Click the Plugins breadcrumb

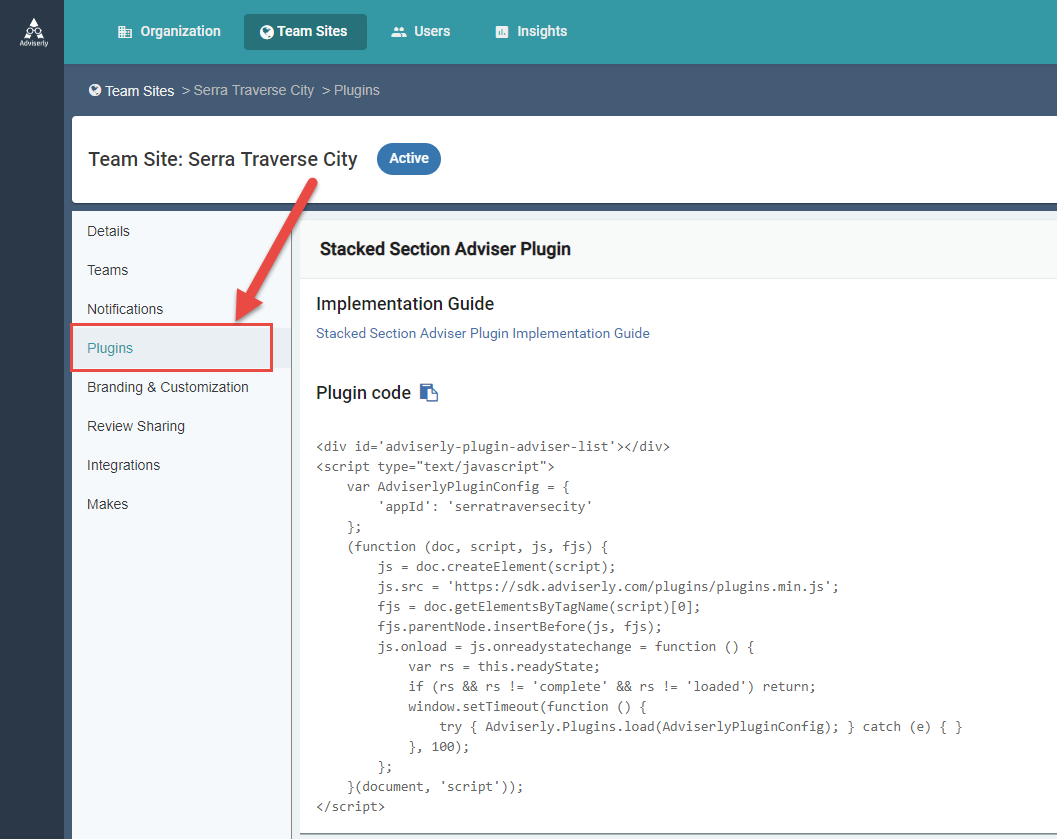tap(357, 90)
